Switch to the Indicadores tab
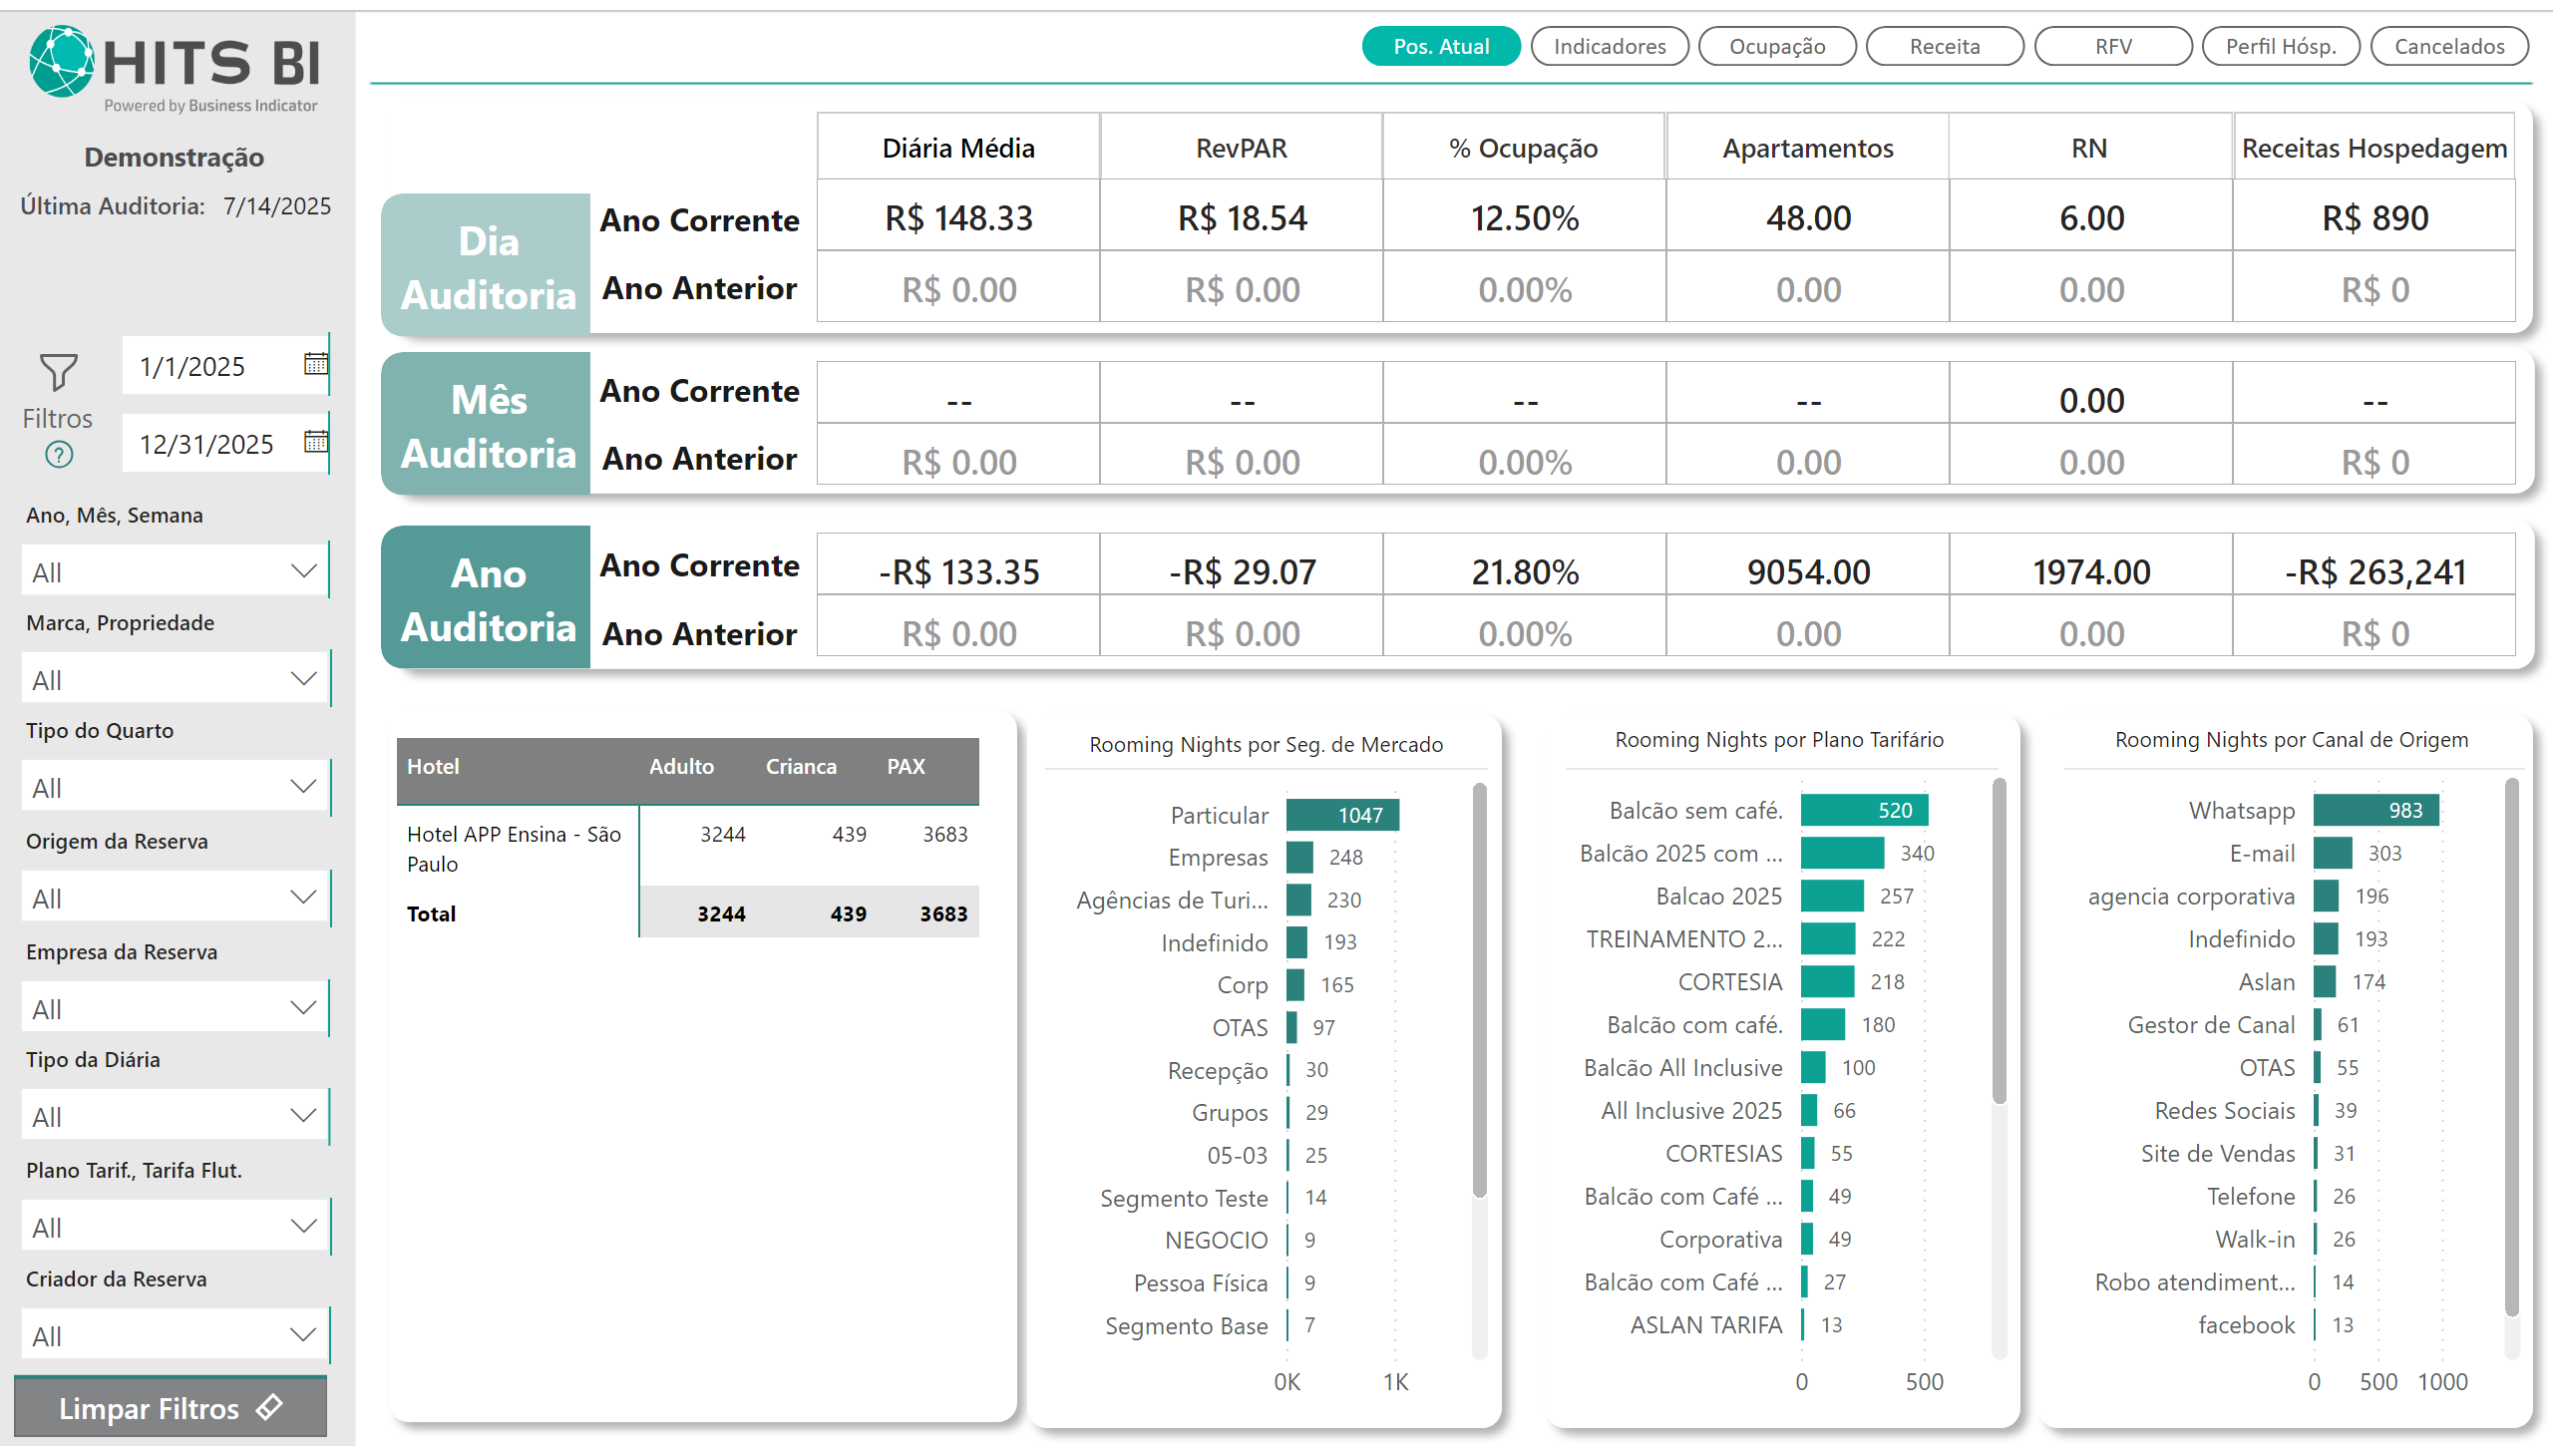The width and height of the screenshot is (2553, 1456). 1608,46
